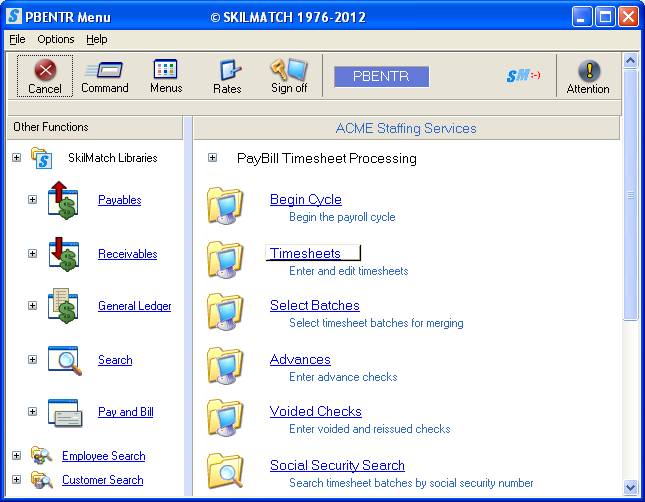The width and height of the screenshot is (645, 502).
Task: Click the Search magnifier icon
Action: coord(64,360)
